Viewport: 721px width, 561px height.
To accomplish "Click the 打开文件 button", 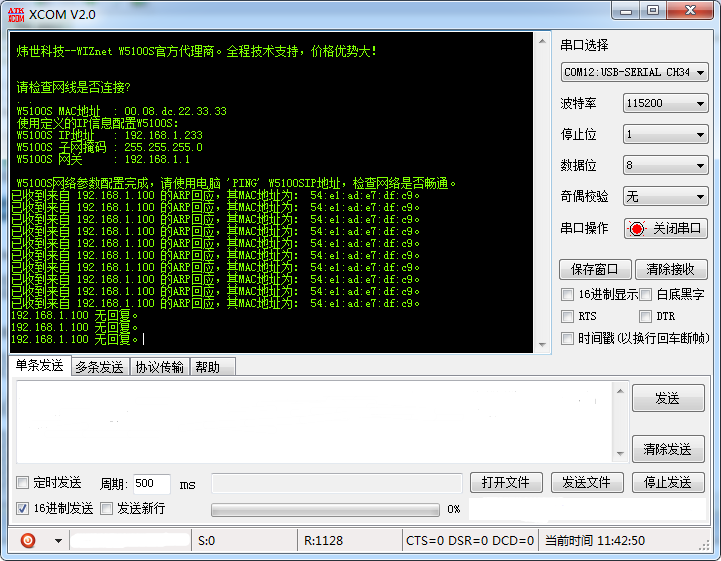I will pyautogui.click(x=506, y=482).
